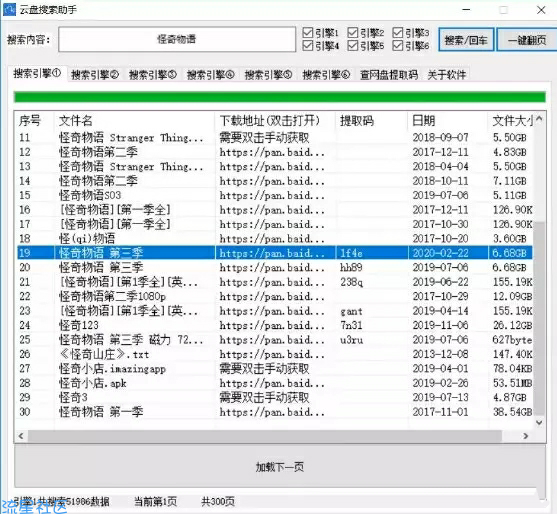Click the horizontal scrollbar thumb
The width and height of the screenshot is (557, 514).
pyautogui.click(x=265, y=436)
